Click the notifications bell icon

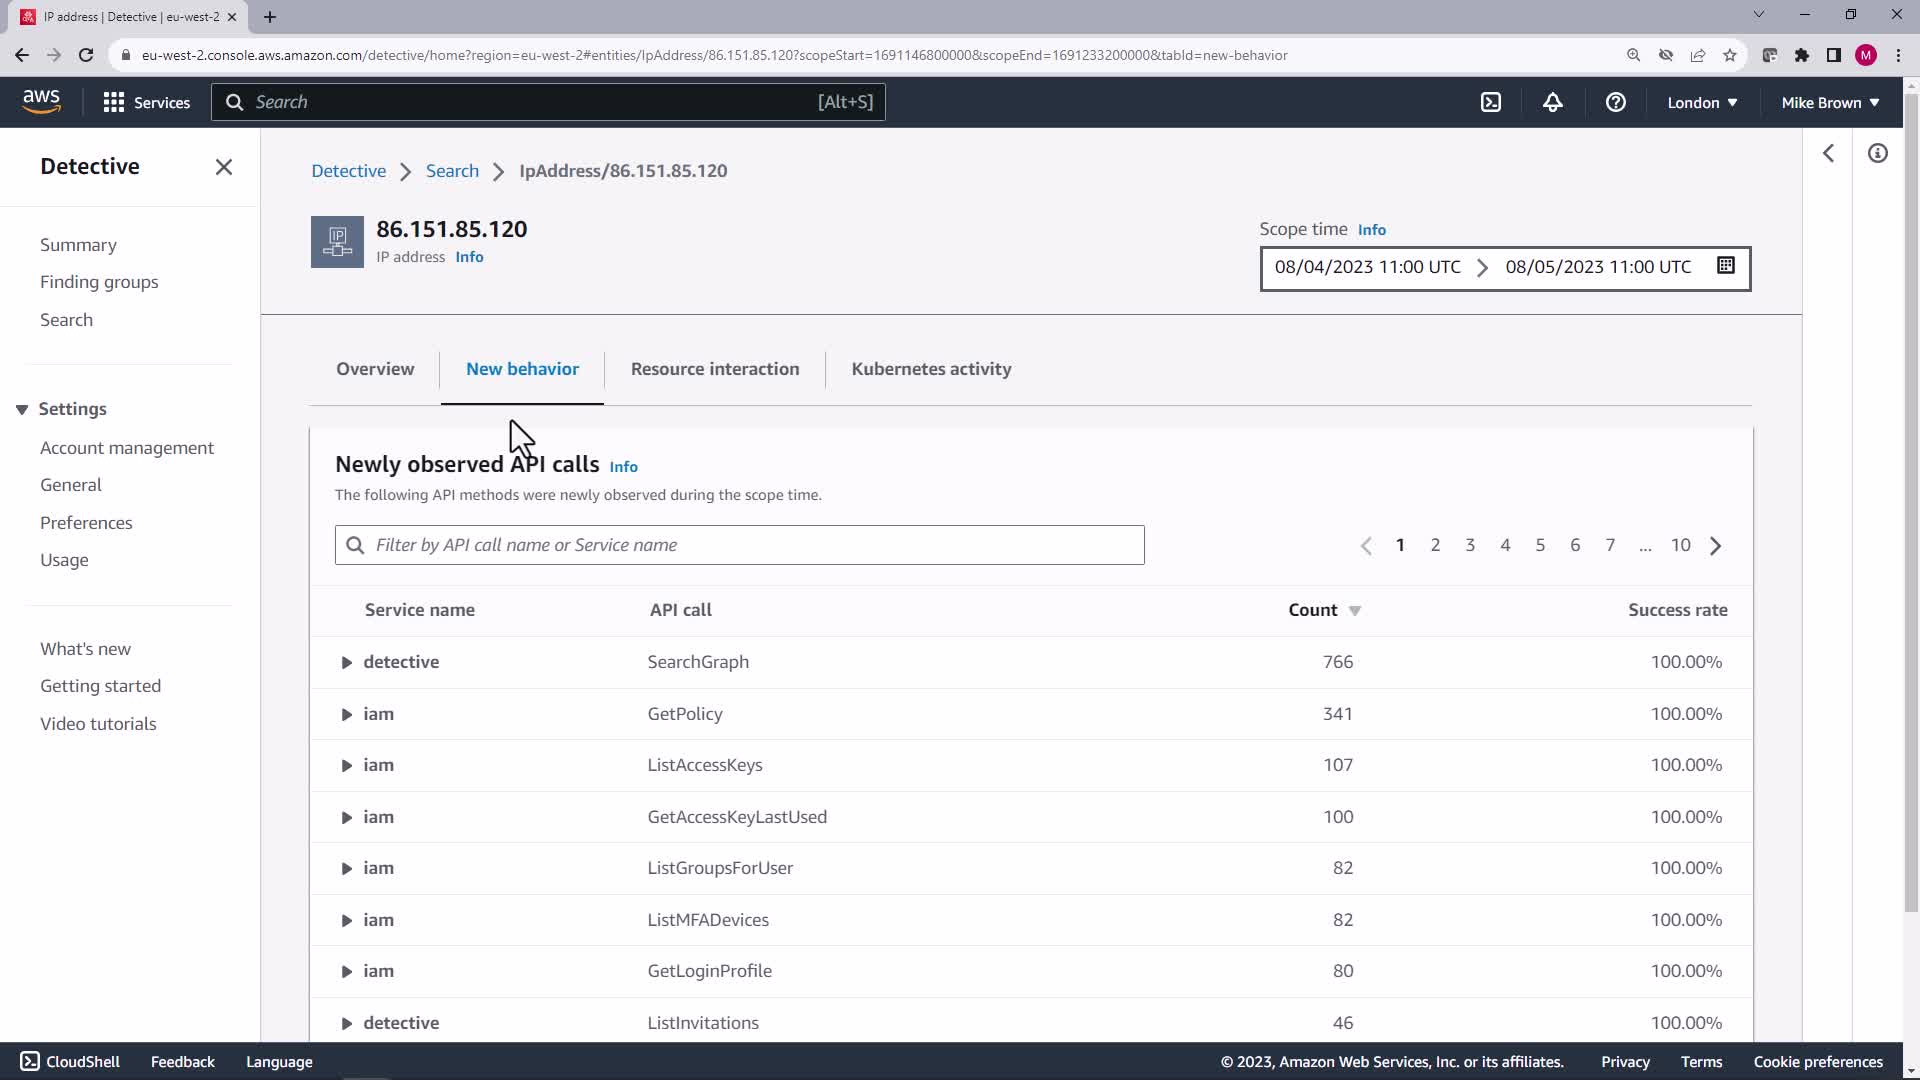pyautogui.click(x=1552, y=102)
